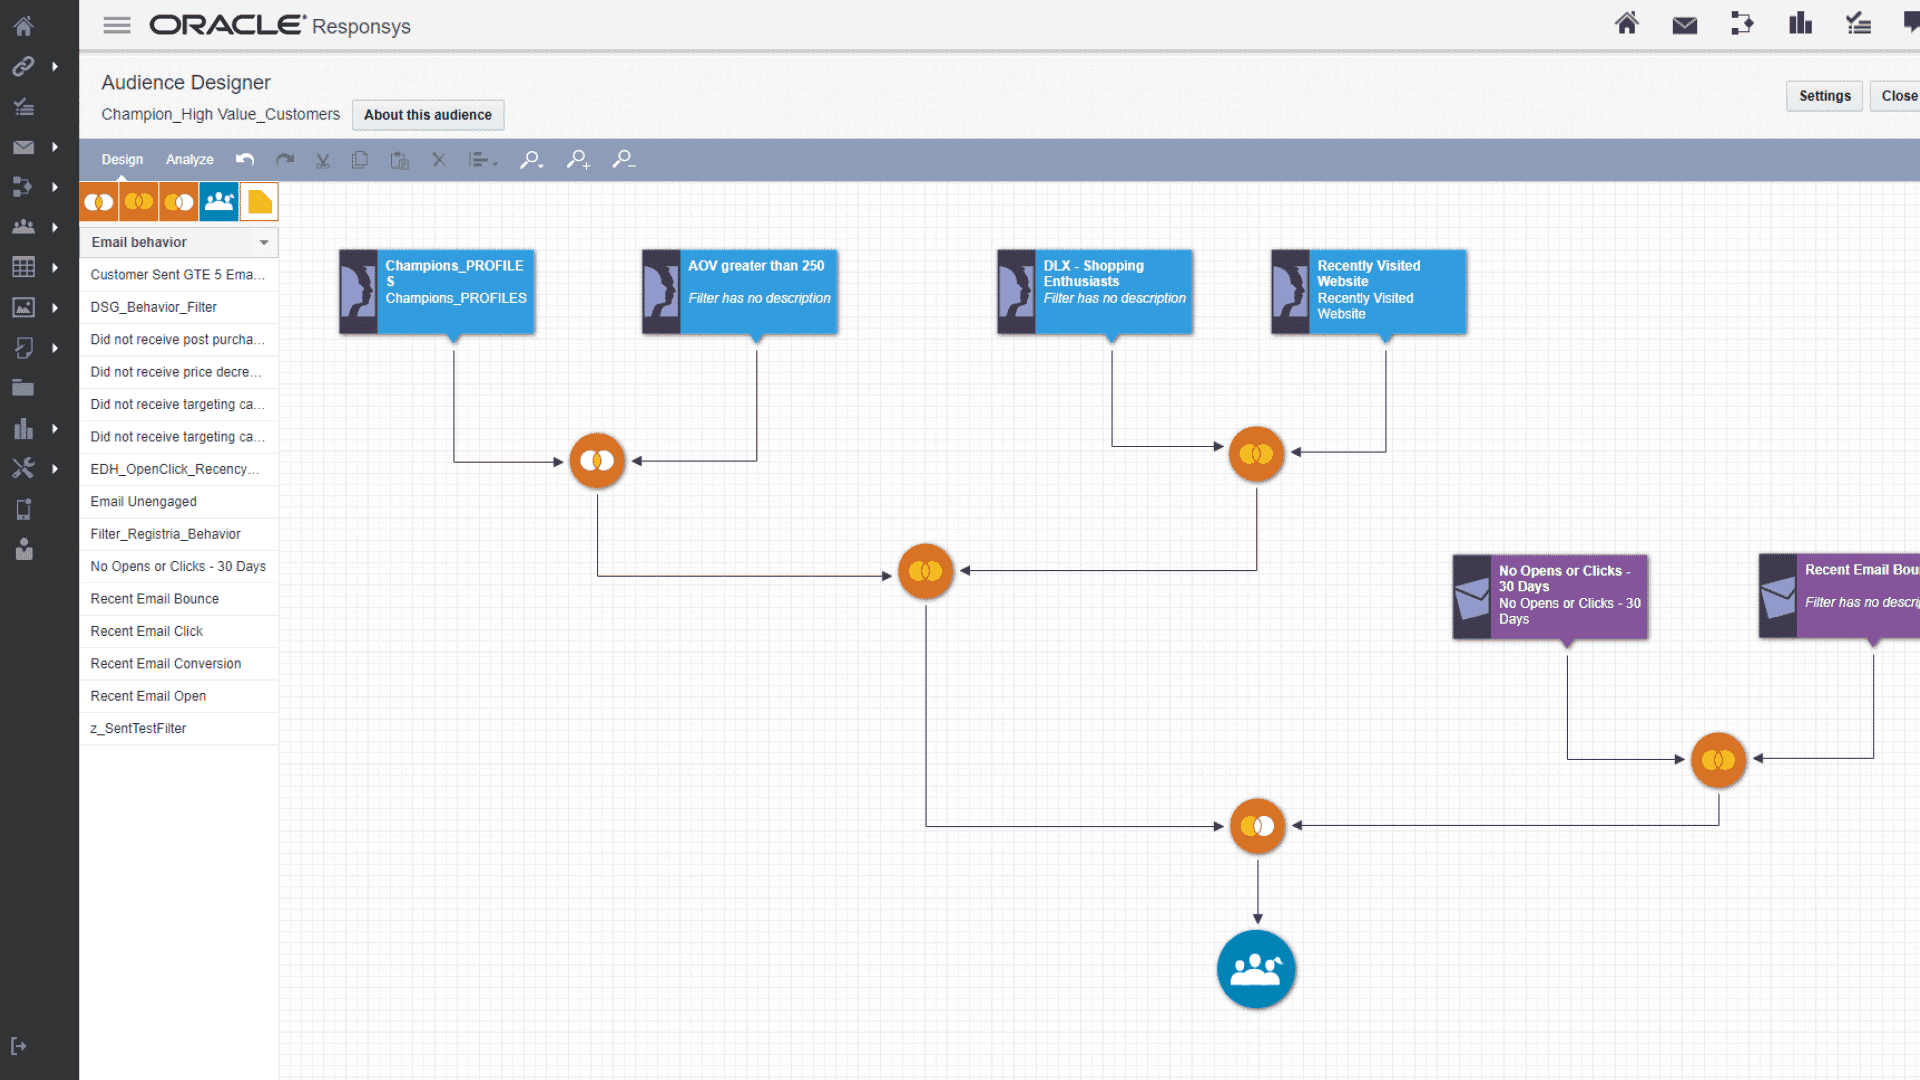Screen dimensions: 1920x1080
Task: Select the exclude Venn shape tool
Action: 178,200
